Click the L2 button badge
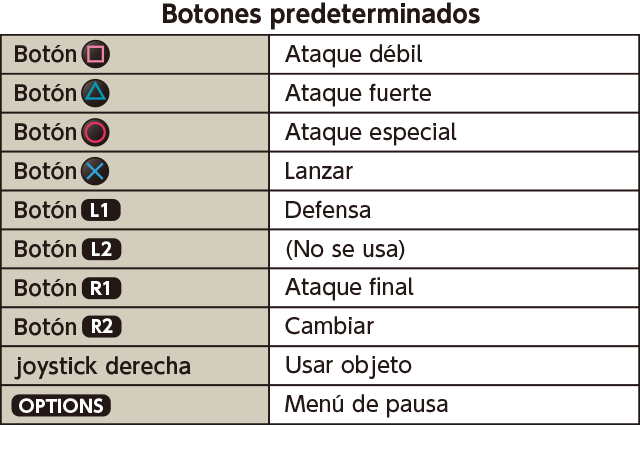 pos(102,249)
